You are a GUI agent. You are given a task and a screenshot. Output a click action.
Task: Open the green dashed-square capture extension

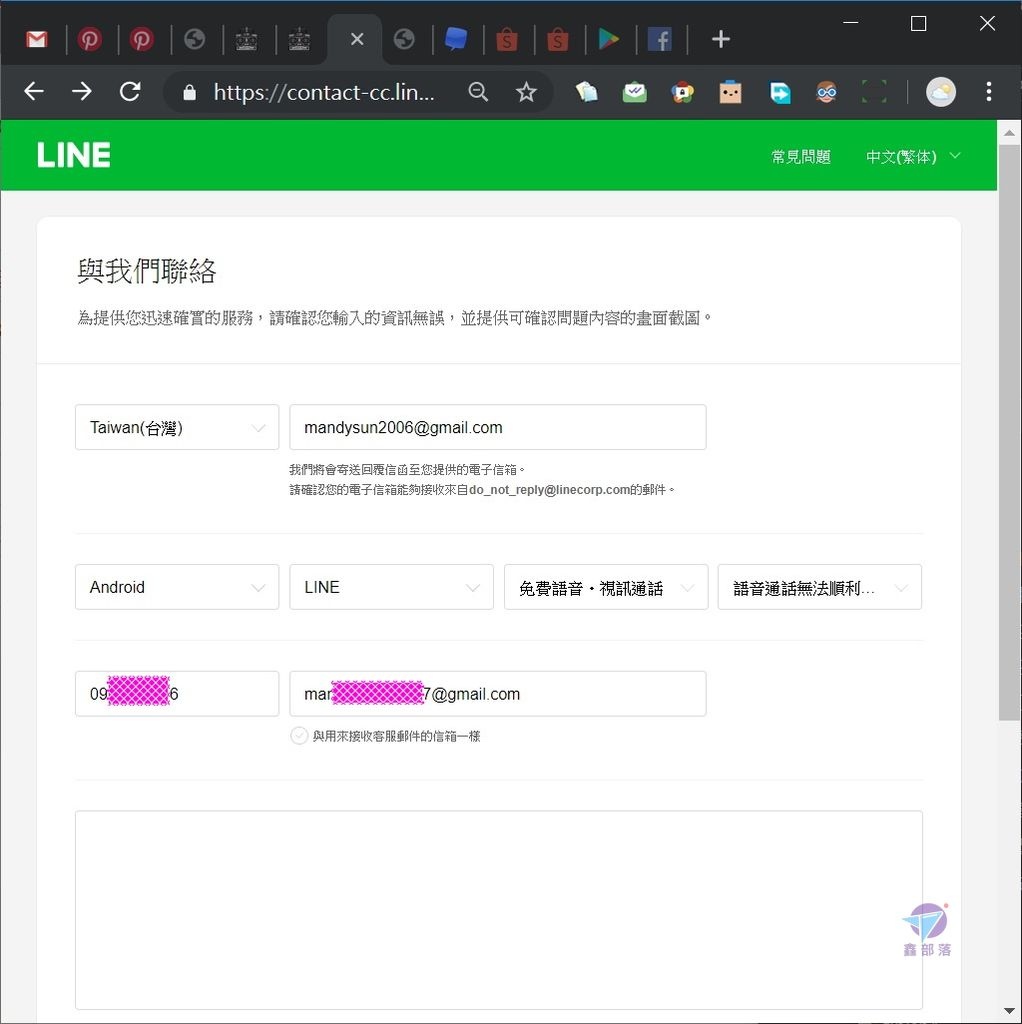[874, 92]
